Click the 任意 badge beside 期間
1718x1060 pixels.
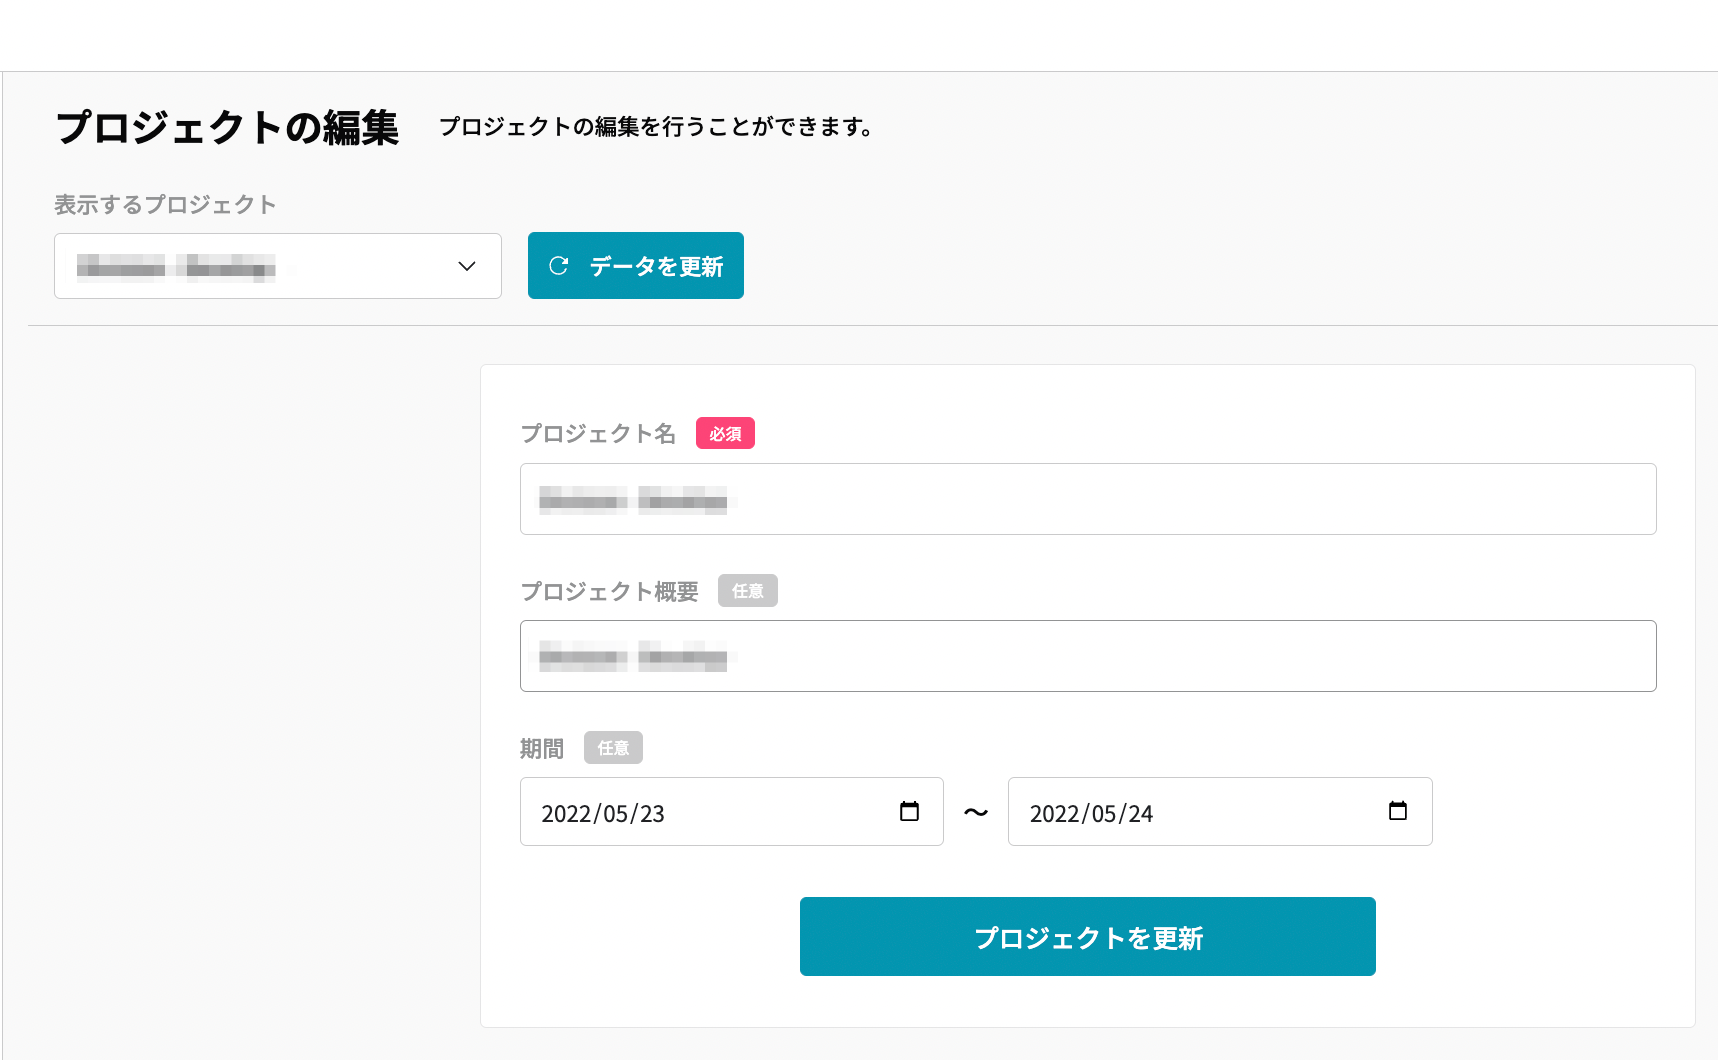[x=613, y=748]
